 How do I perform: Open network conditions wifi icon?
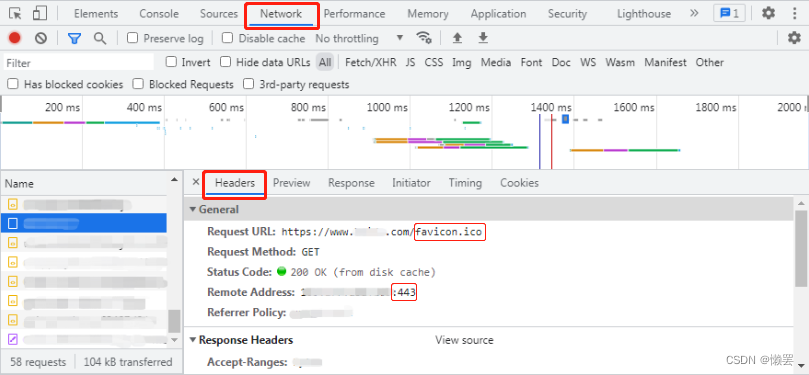pos(424,38)
